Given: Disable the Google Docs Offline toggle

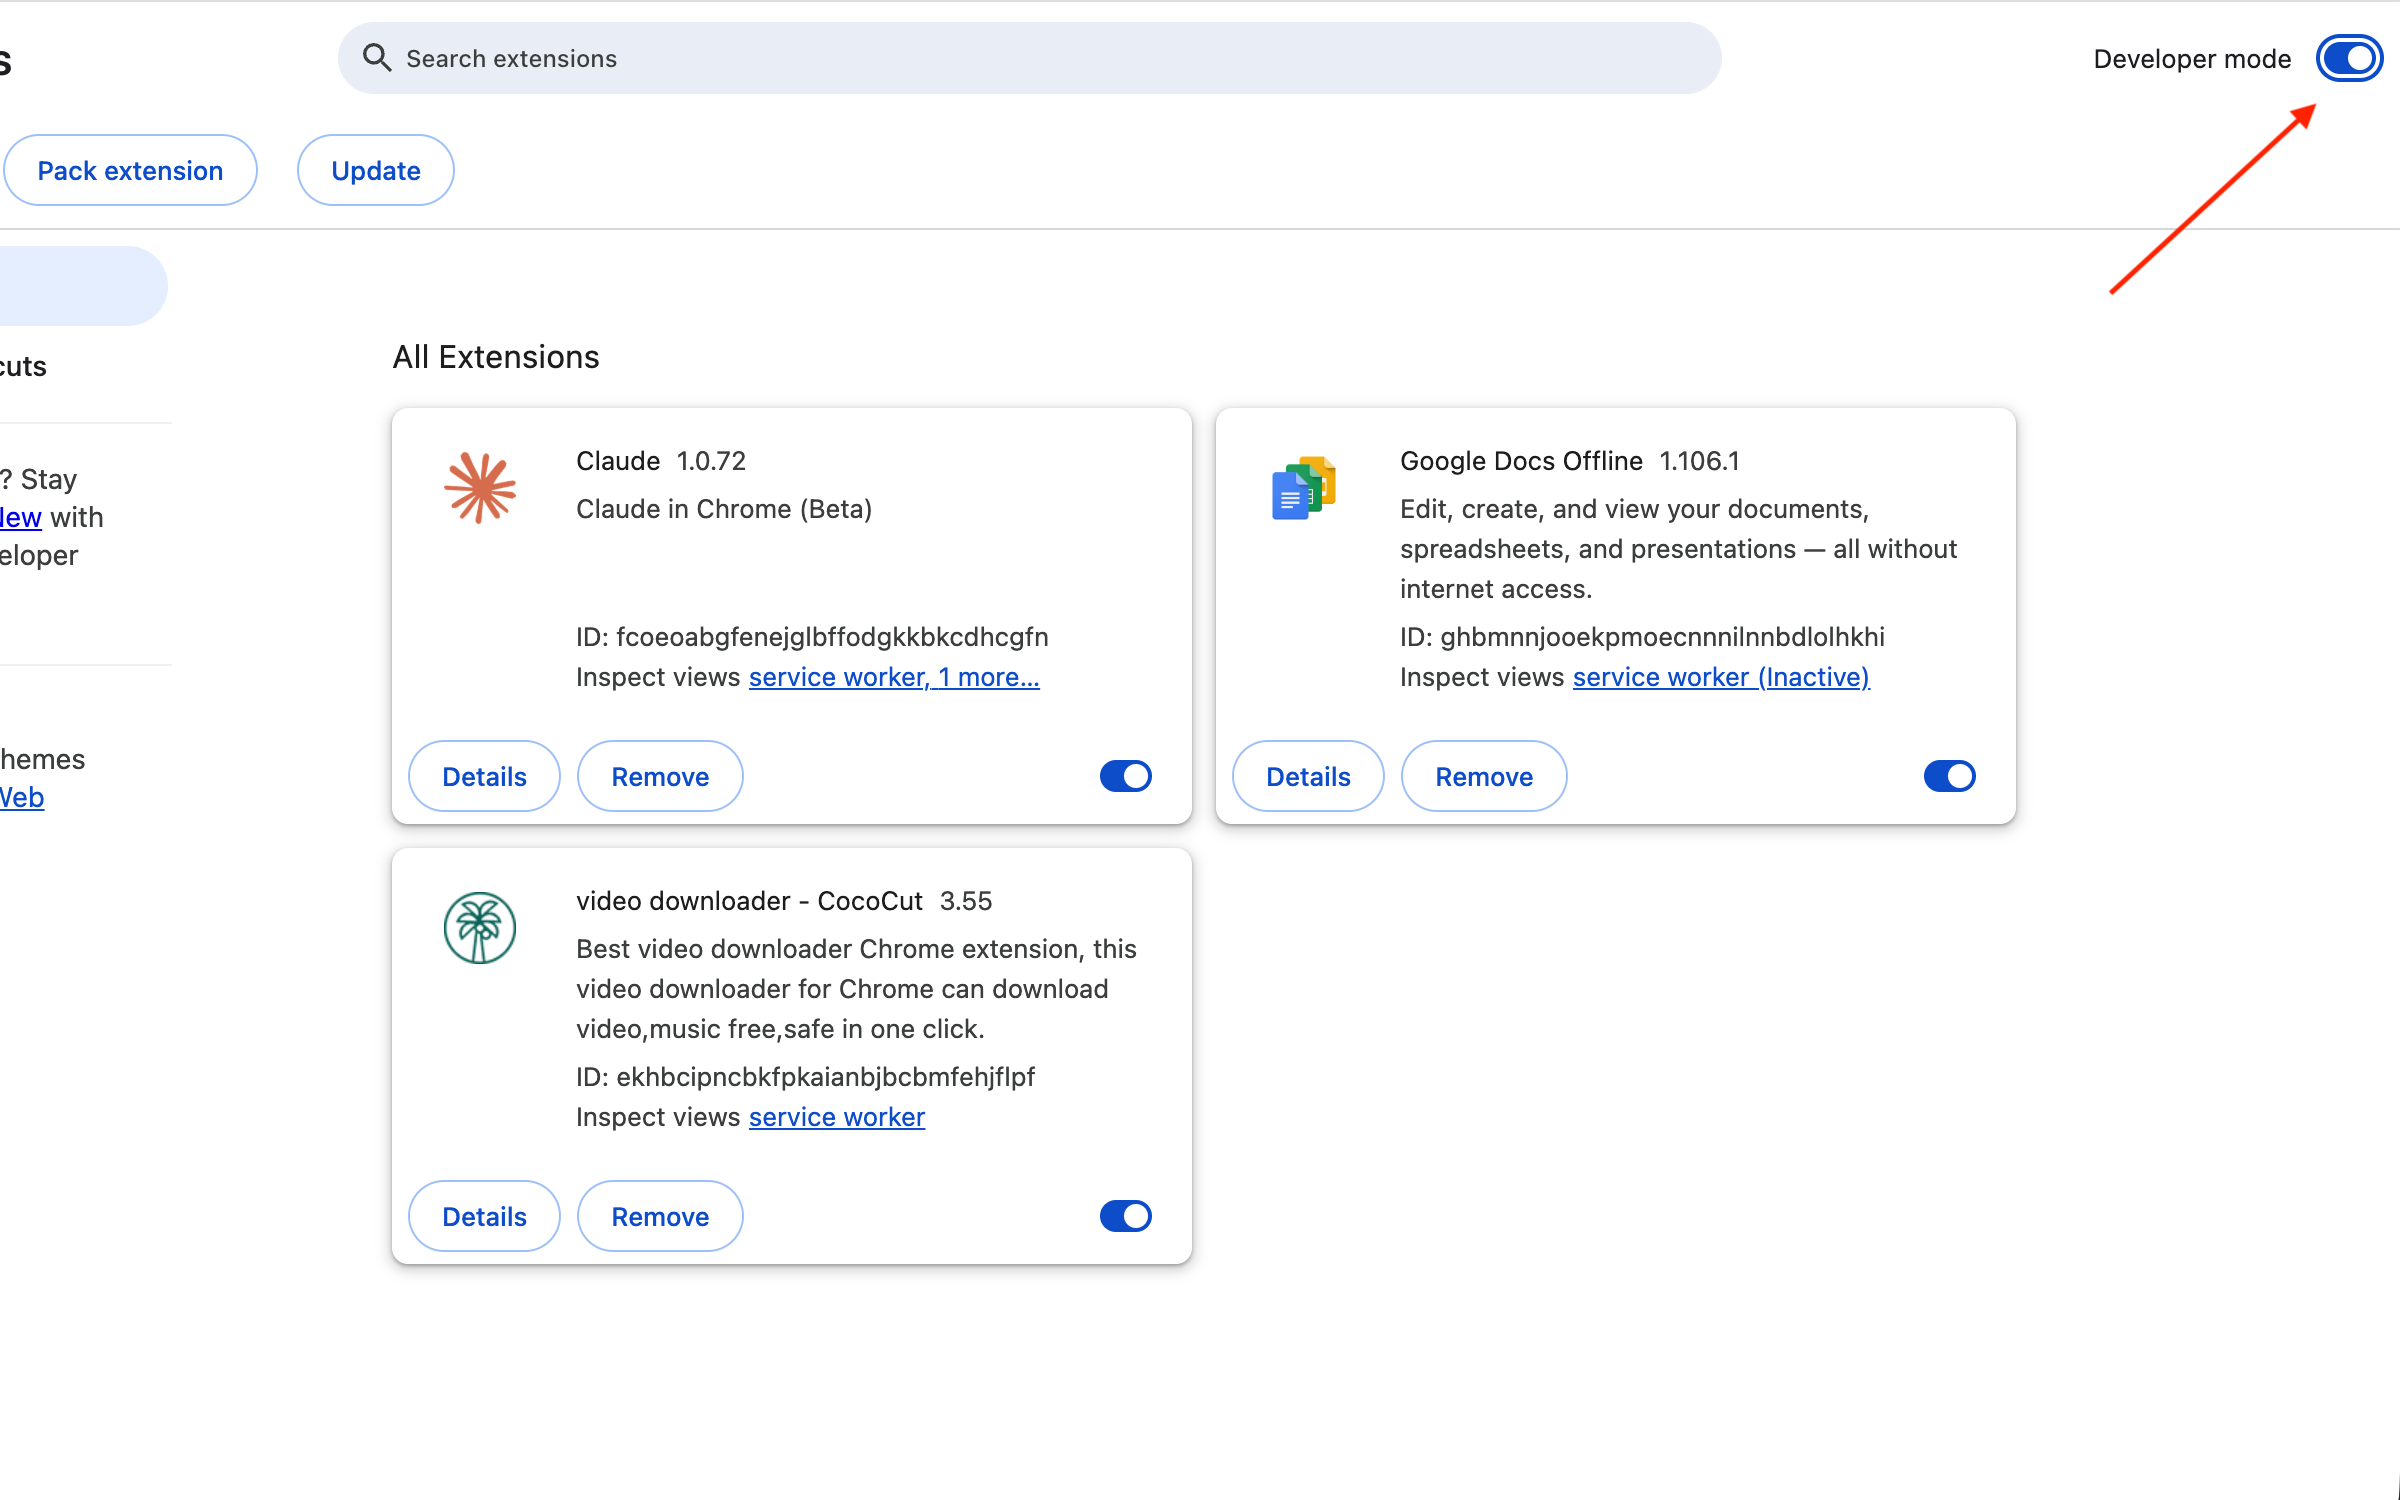Looking at the screenshot, I should [1950, 776].
